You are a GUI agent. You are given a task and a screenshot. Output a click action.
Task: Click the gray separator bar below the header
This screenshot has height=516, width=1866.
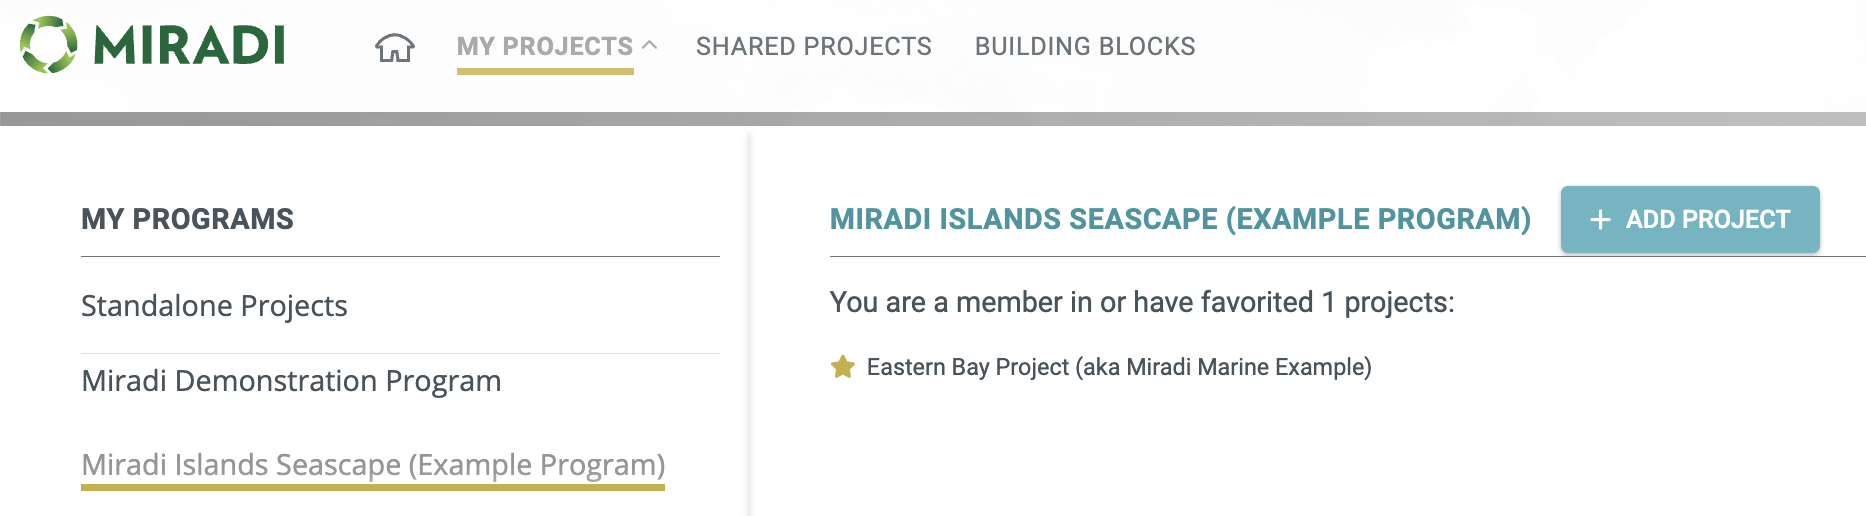933,119
